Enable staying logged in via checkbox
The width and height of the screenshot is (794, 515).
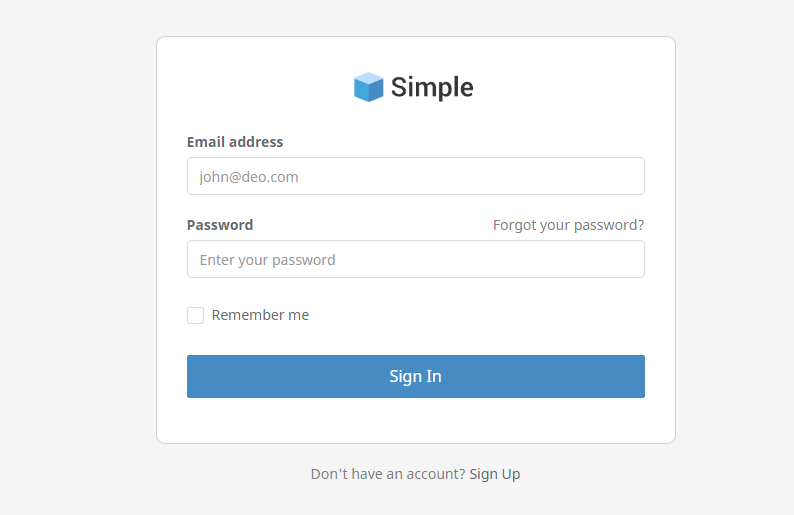click(195, 315)
